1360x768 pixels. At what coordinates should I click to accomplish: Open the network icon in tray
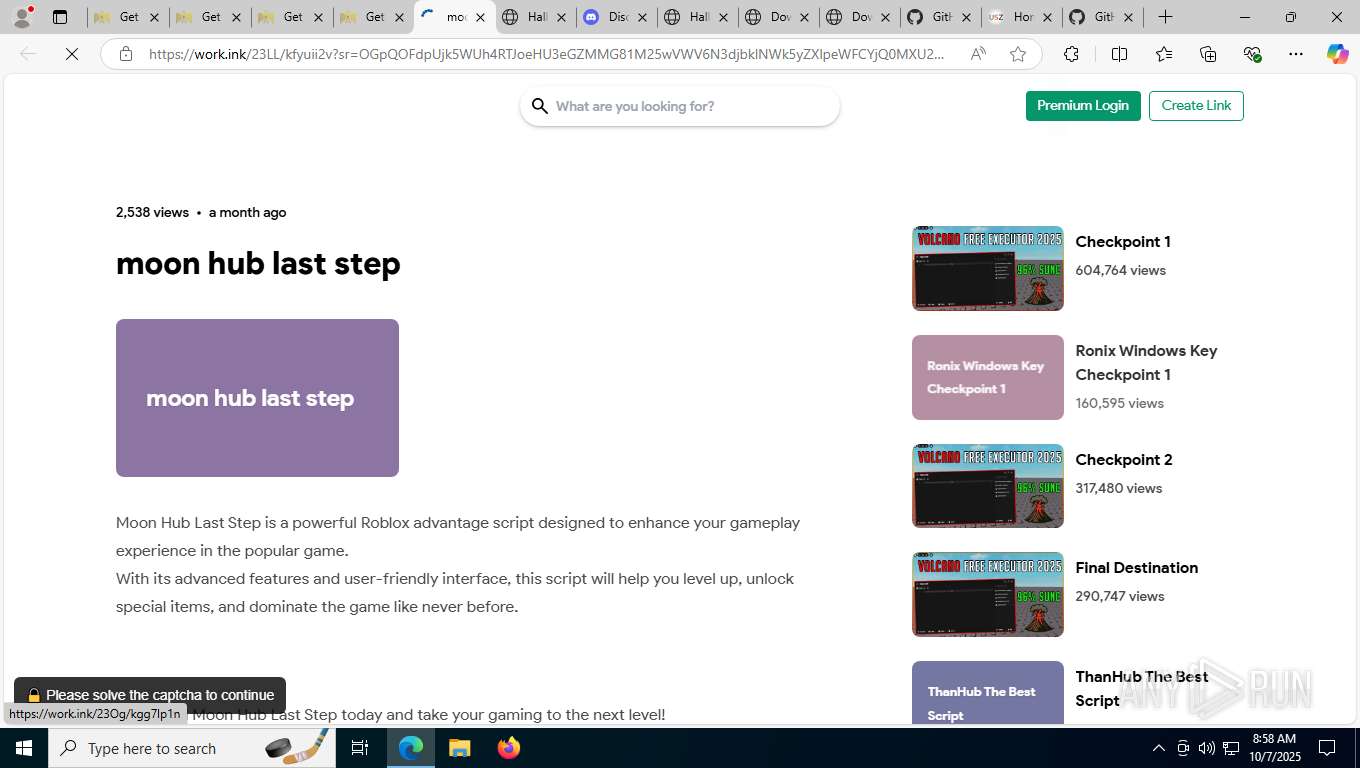point(1231,748)
